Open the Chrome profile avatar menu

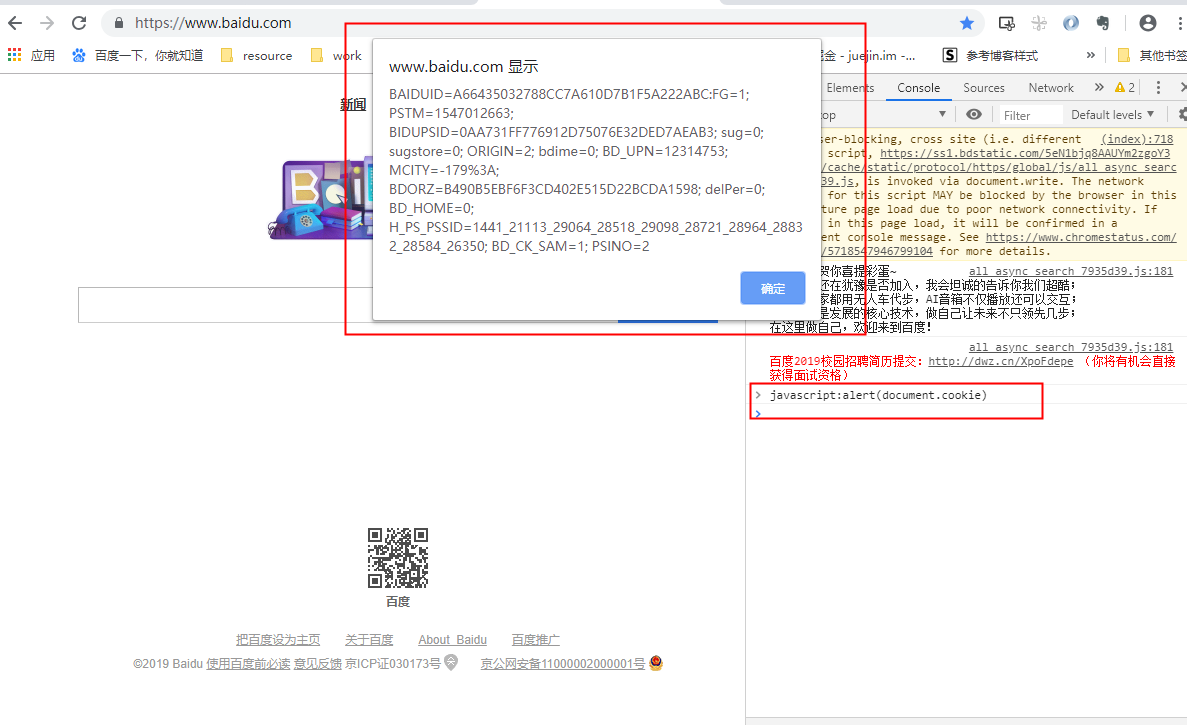click(1148, 23)
